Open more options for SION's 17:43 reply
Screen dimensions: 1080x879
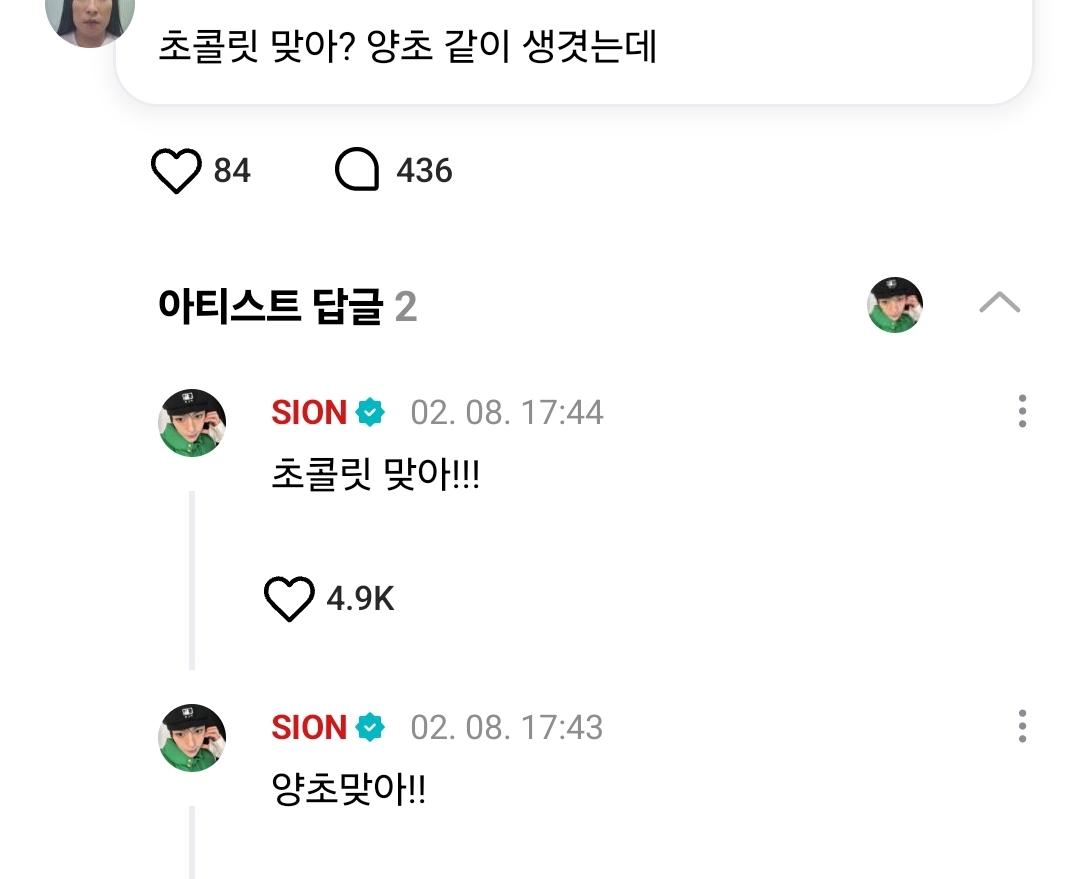(1021, 726)
